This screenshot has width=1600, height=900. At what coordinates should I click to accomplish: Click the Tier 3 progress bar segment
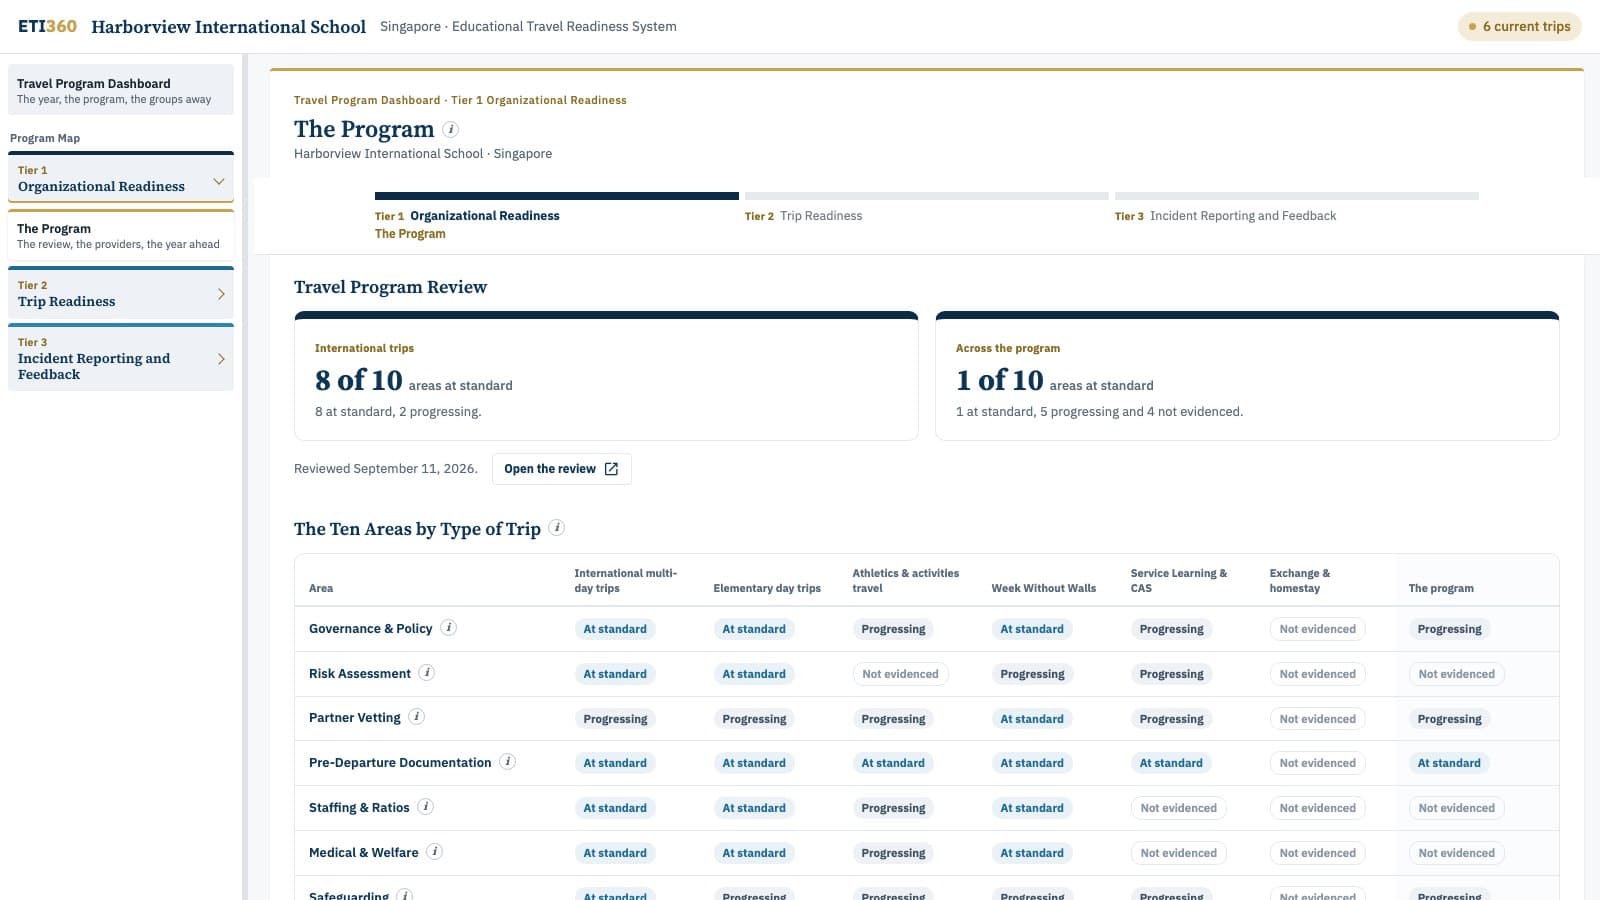tap(1297, 196)
